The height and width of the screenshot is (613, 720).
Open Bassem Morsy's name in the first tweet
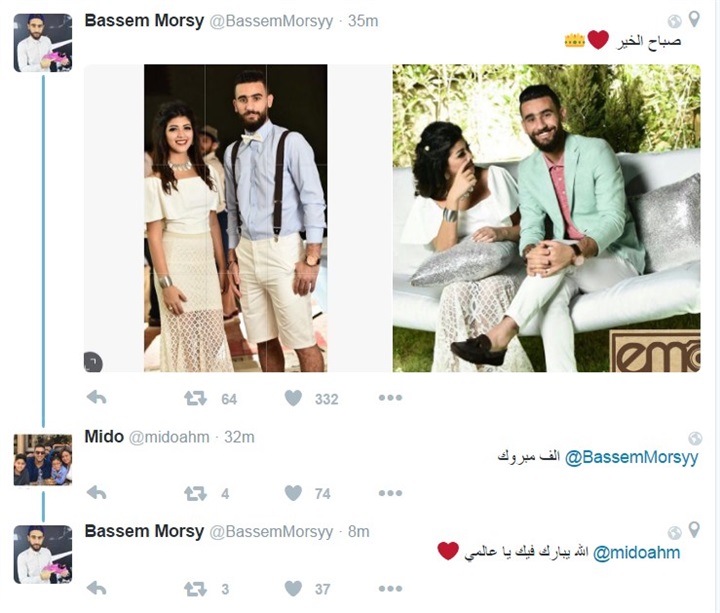[144, 21]
